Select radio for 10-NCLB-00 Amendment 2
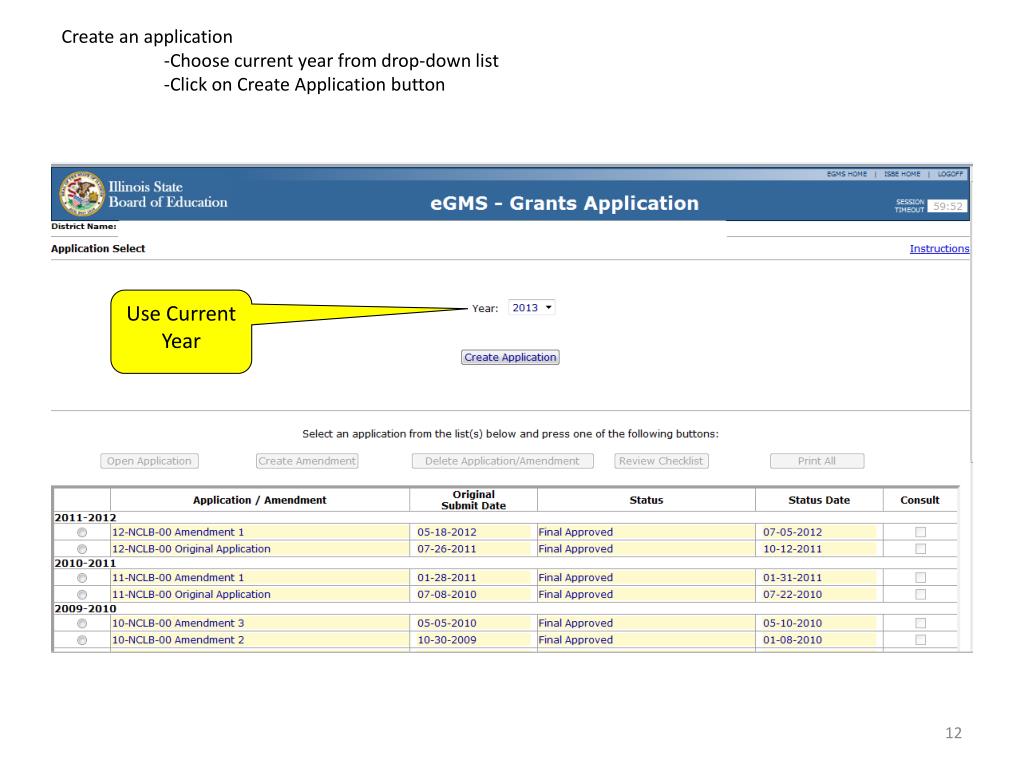The height and width of the screenshot is (768, 1024). tap(82, 641)
